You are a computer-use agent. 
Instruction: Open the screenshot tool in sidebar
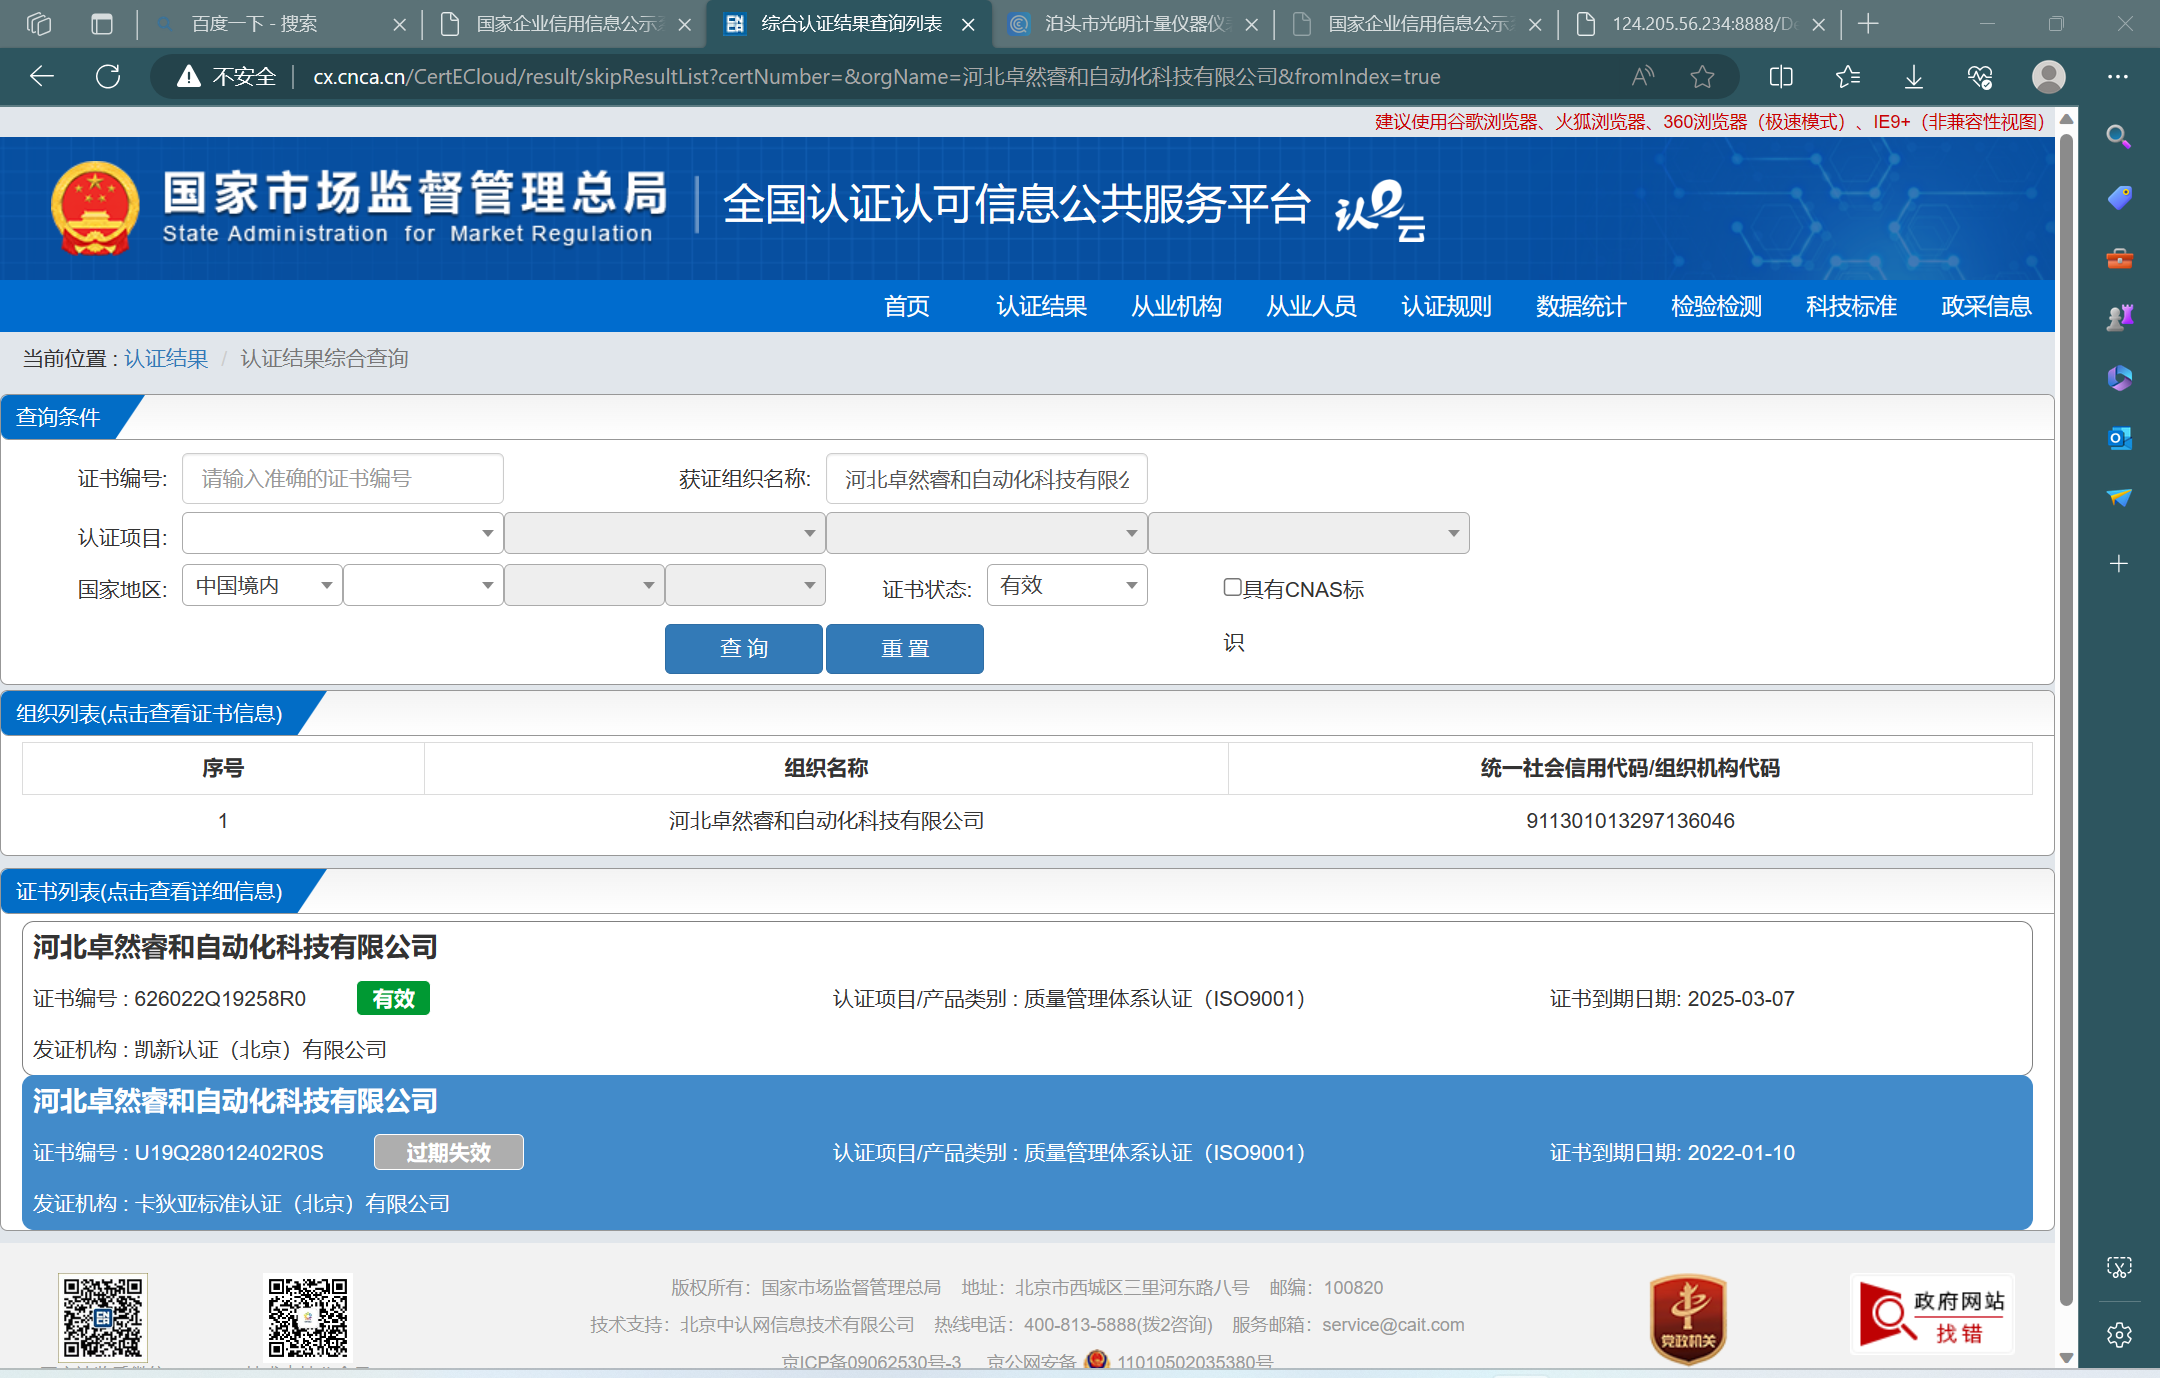click(2118, 1268)
